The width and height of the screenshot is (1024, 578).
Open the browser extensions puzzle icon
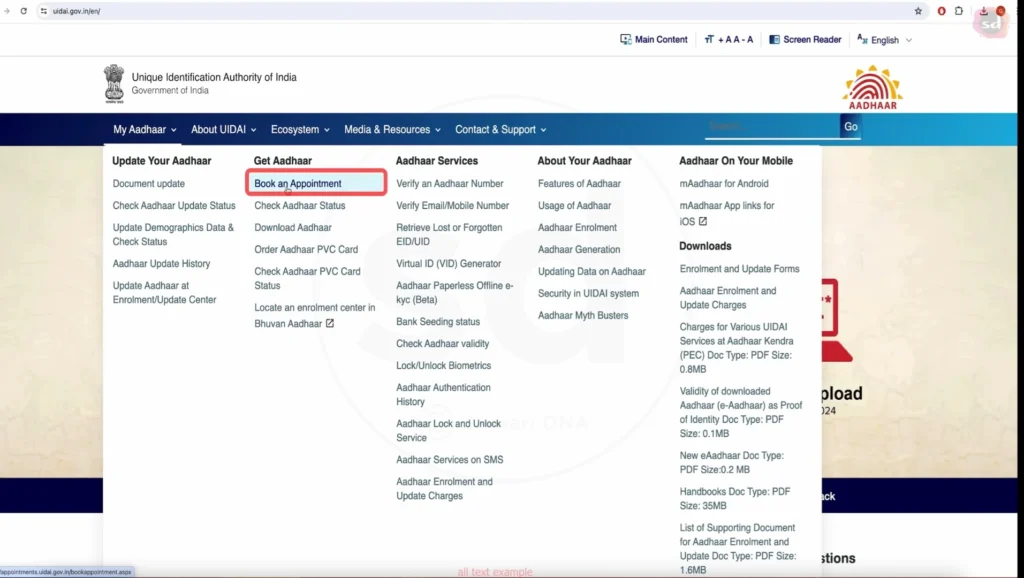960,11
